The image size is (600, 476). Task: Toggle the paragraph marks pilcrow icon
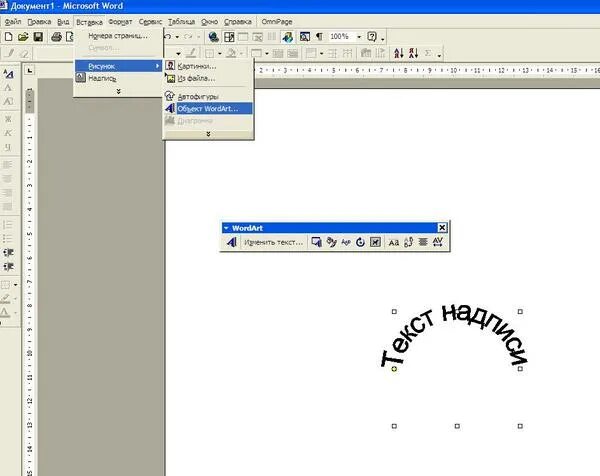[x=319, y=37]
